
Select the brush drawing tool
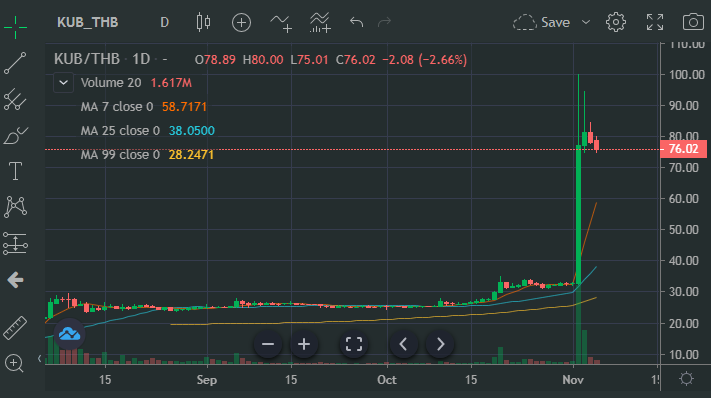pos(15,136)
